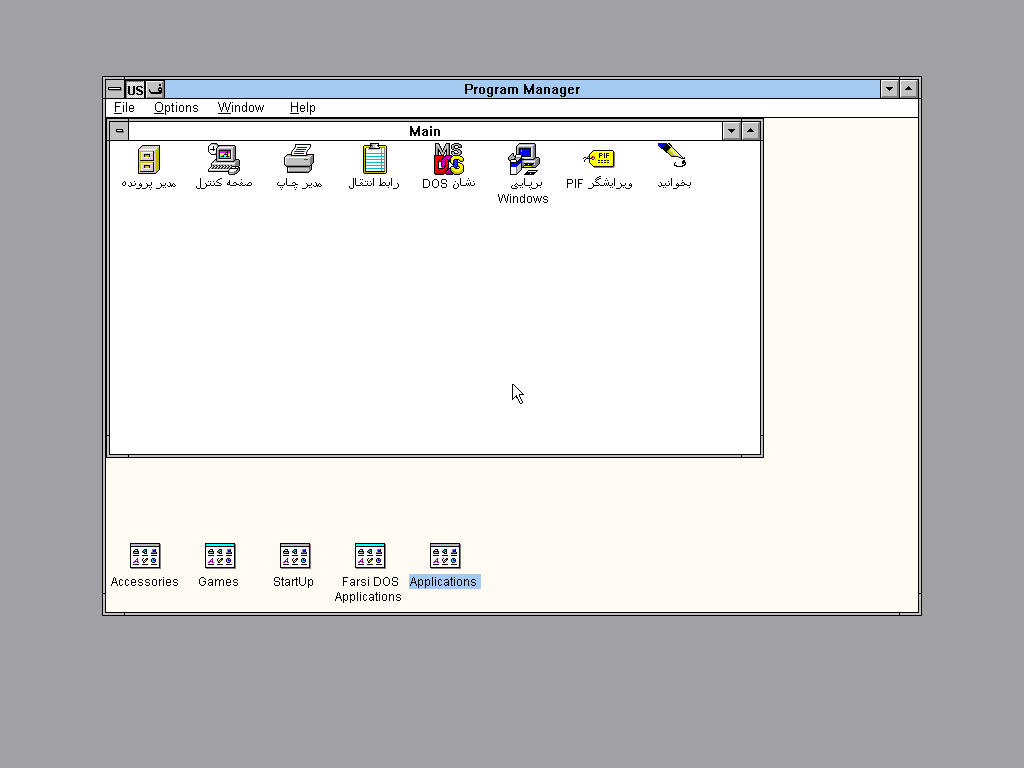Minimize the Program Manager window
Image resolution: width=1024 pixels, height=768 pixels.
[x=889, y=89]
